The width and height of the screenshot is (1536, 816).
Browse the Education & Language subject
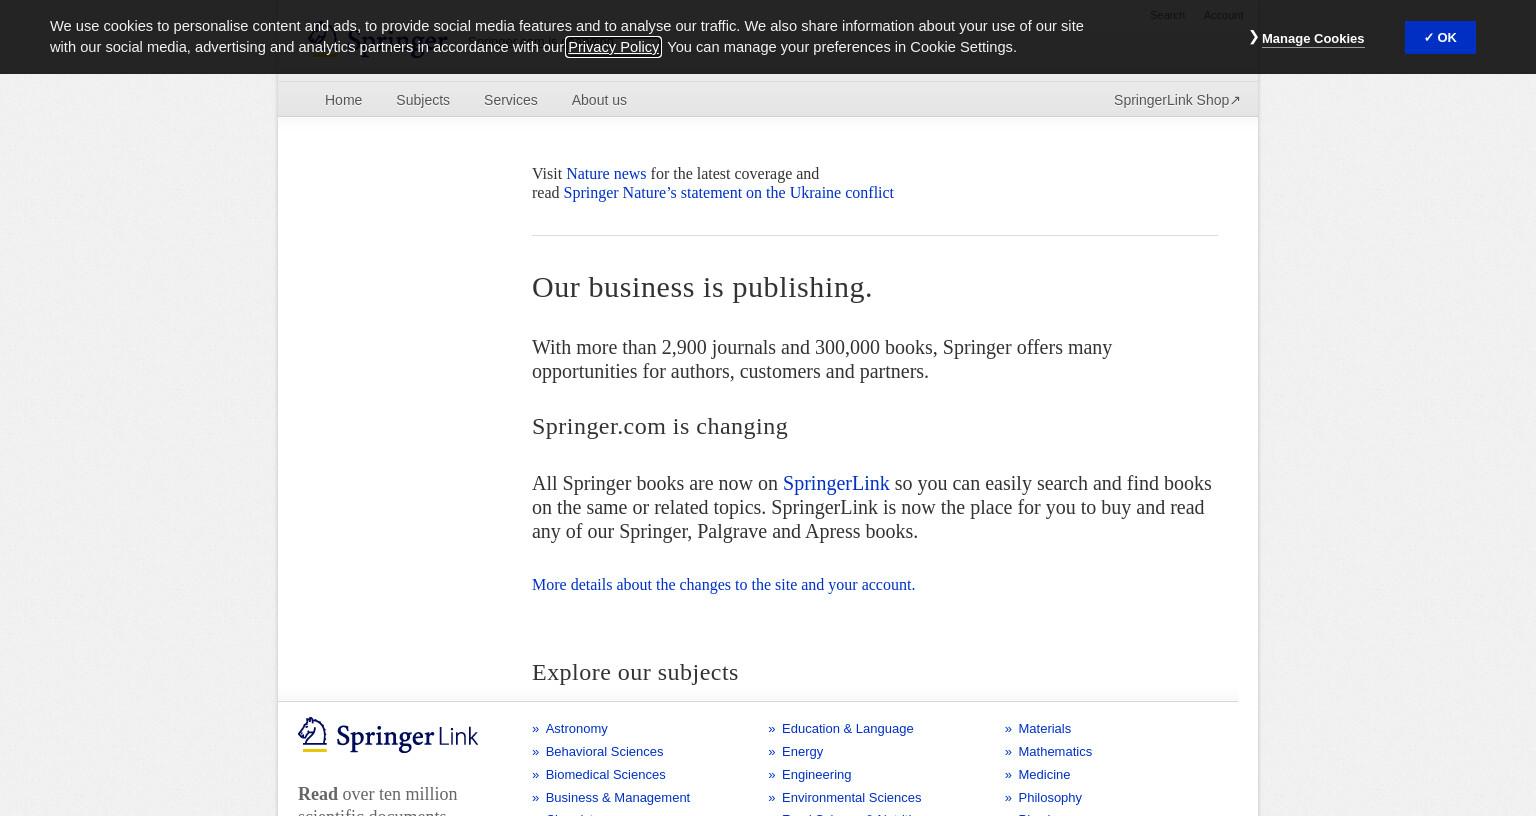pyautogui.click(x=847, y=728)
